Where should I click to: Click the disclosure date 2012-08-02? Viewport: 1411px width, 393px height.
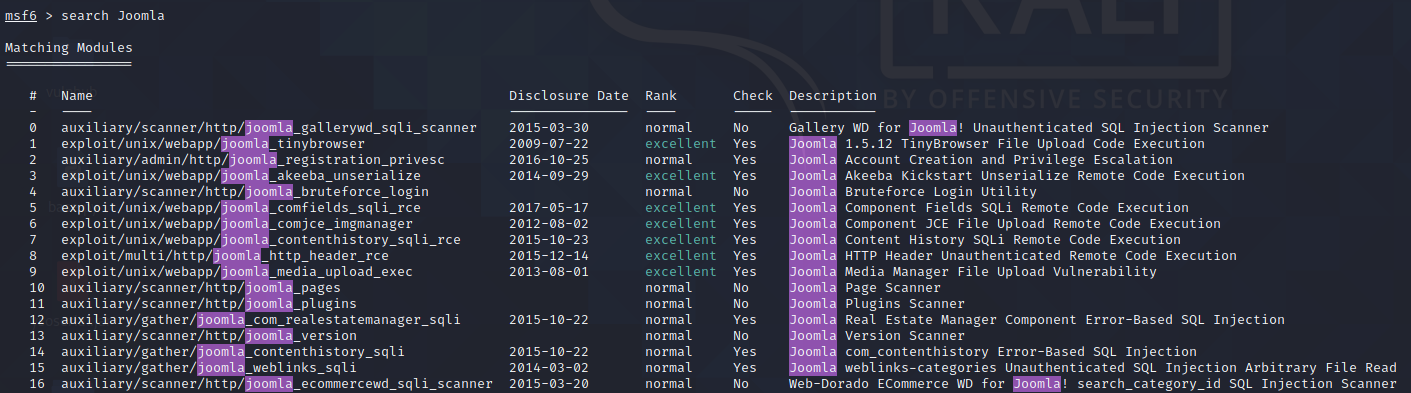pyautogui.click(x=549, y=224)
